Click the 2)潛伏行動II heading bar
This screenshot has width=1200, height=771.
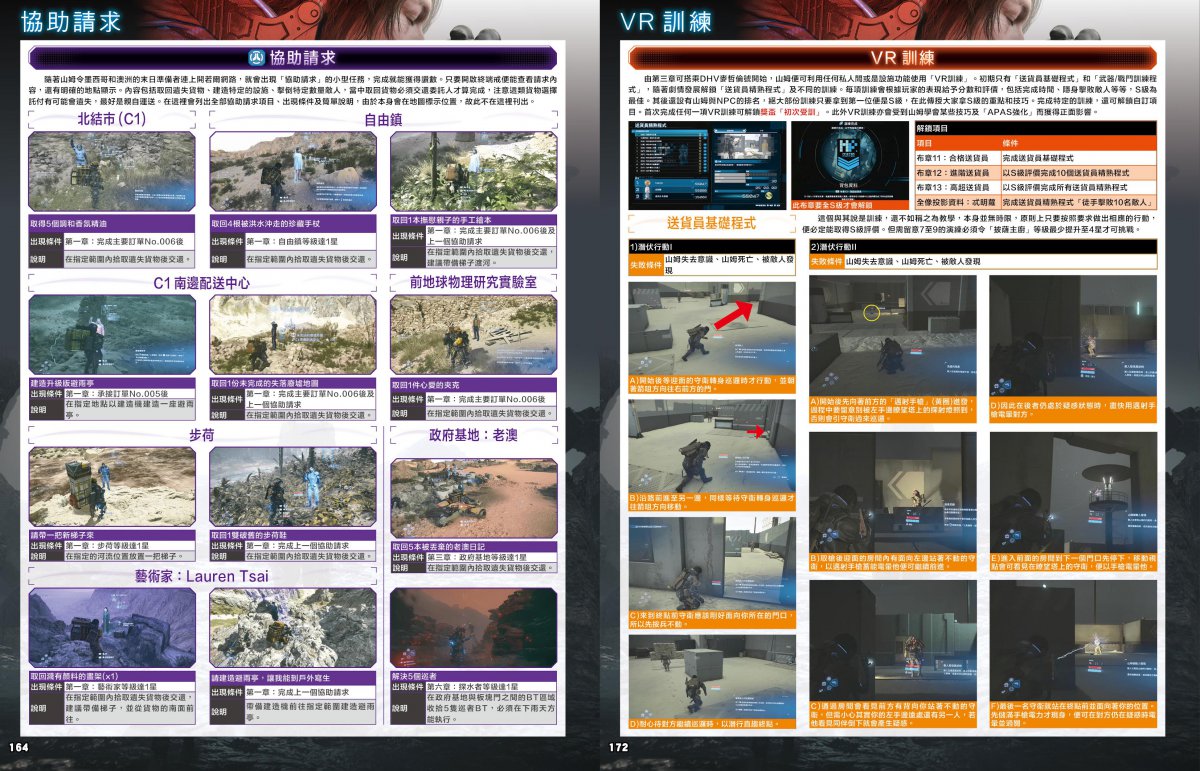click(984, 246)
